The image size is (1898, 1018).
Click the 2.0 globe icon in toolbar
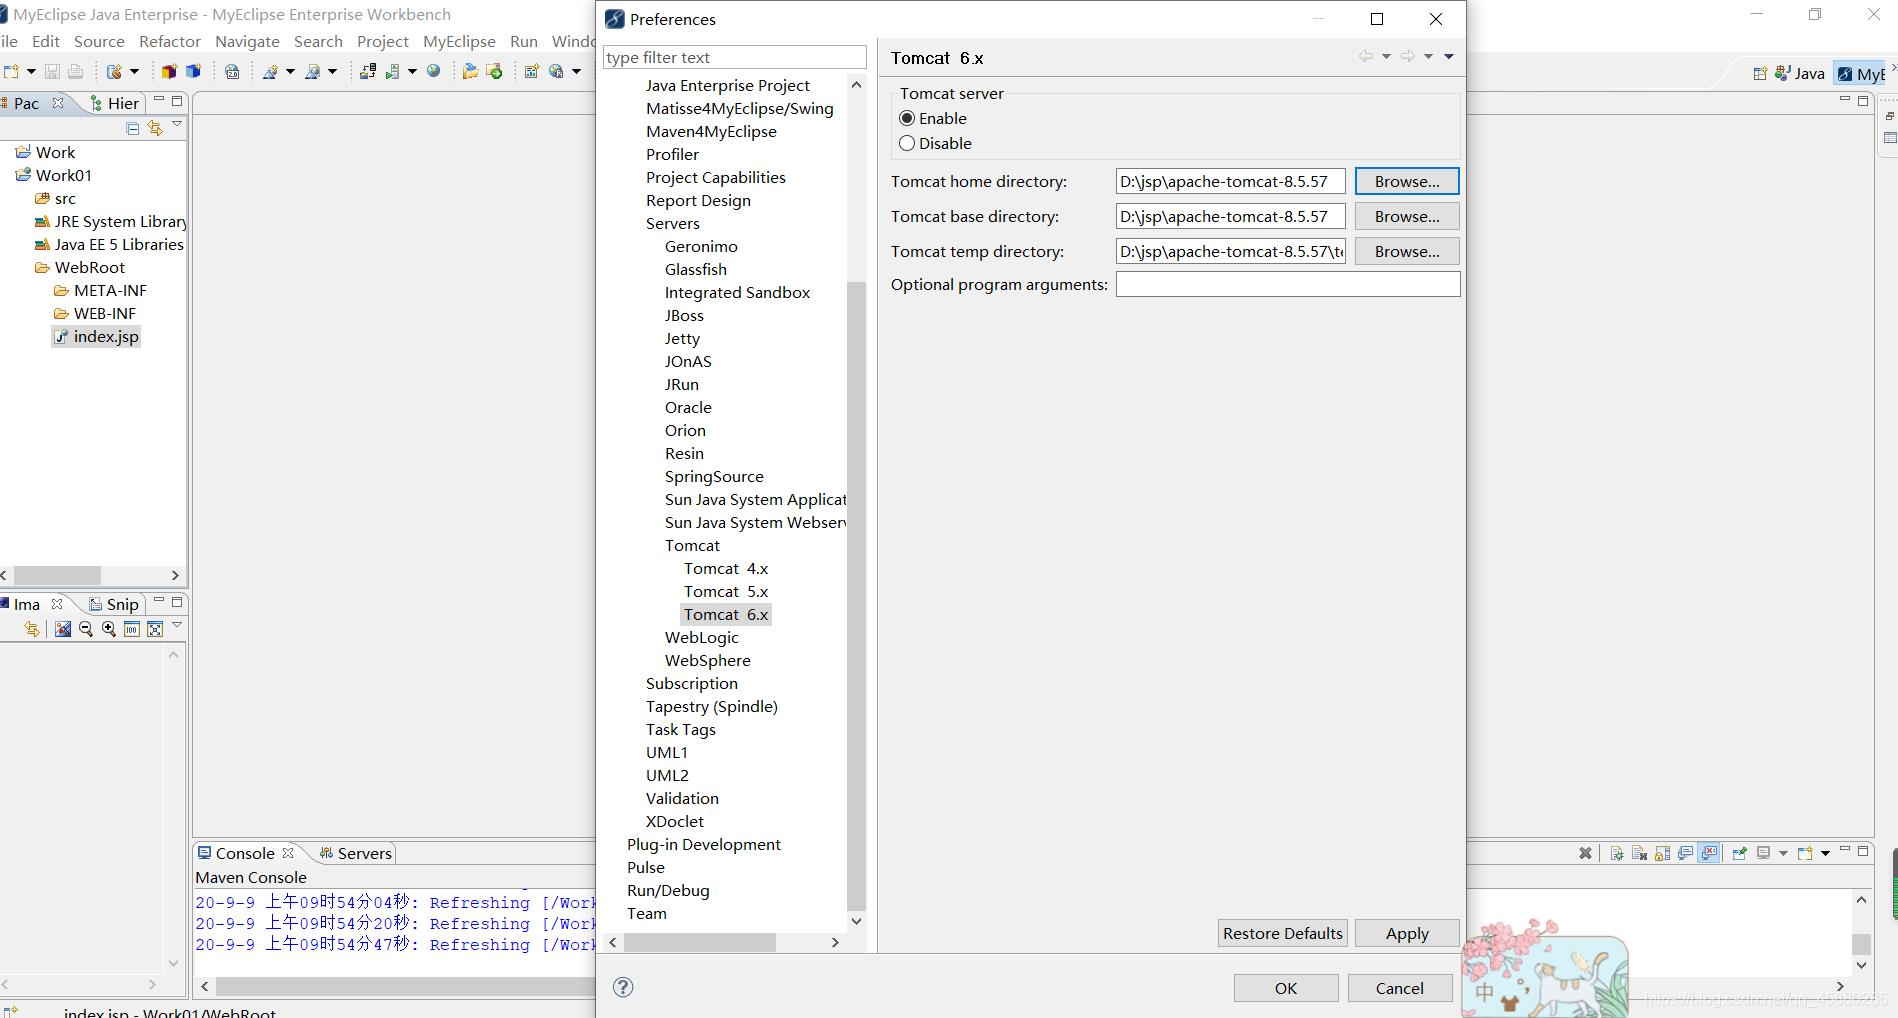(x=232, y=71)
